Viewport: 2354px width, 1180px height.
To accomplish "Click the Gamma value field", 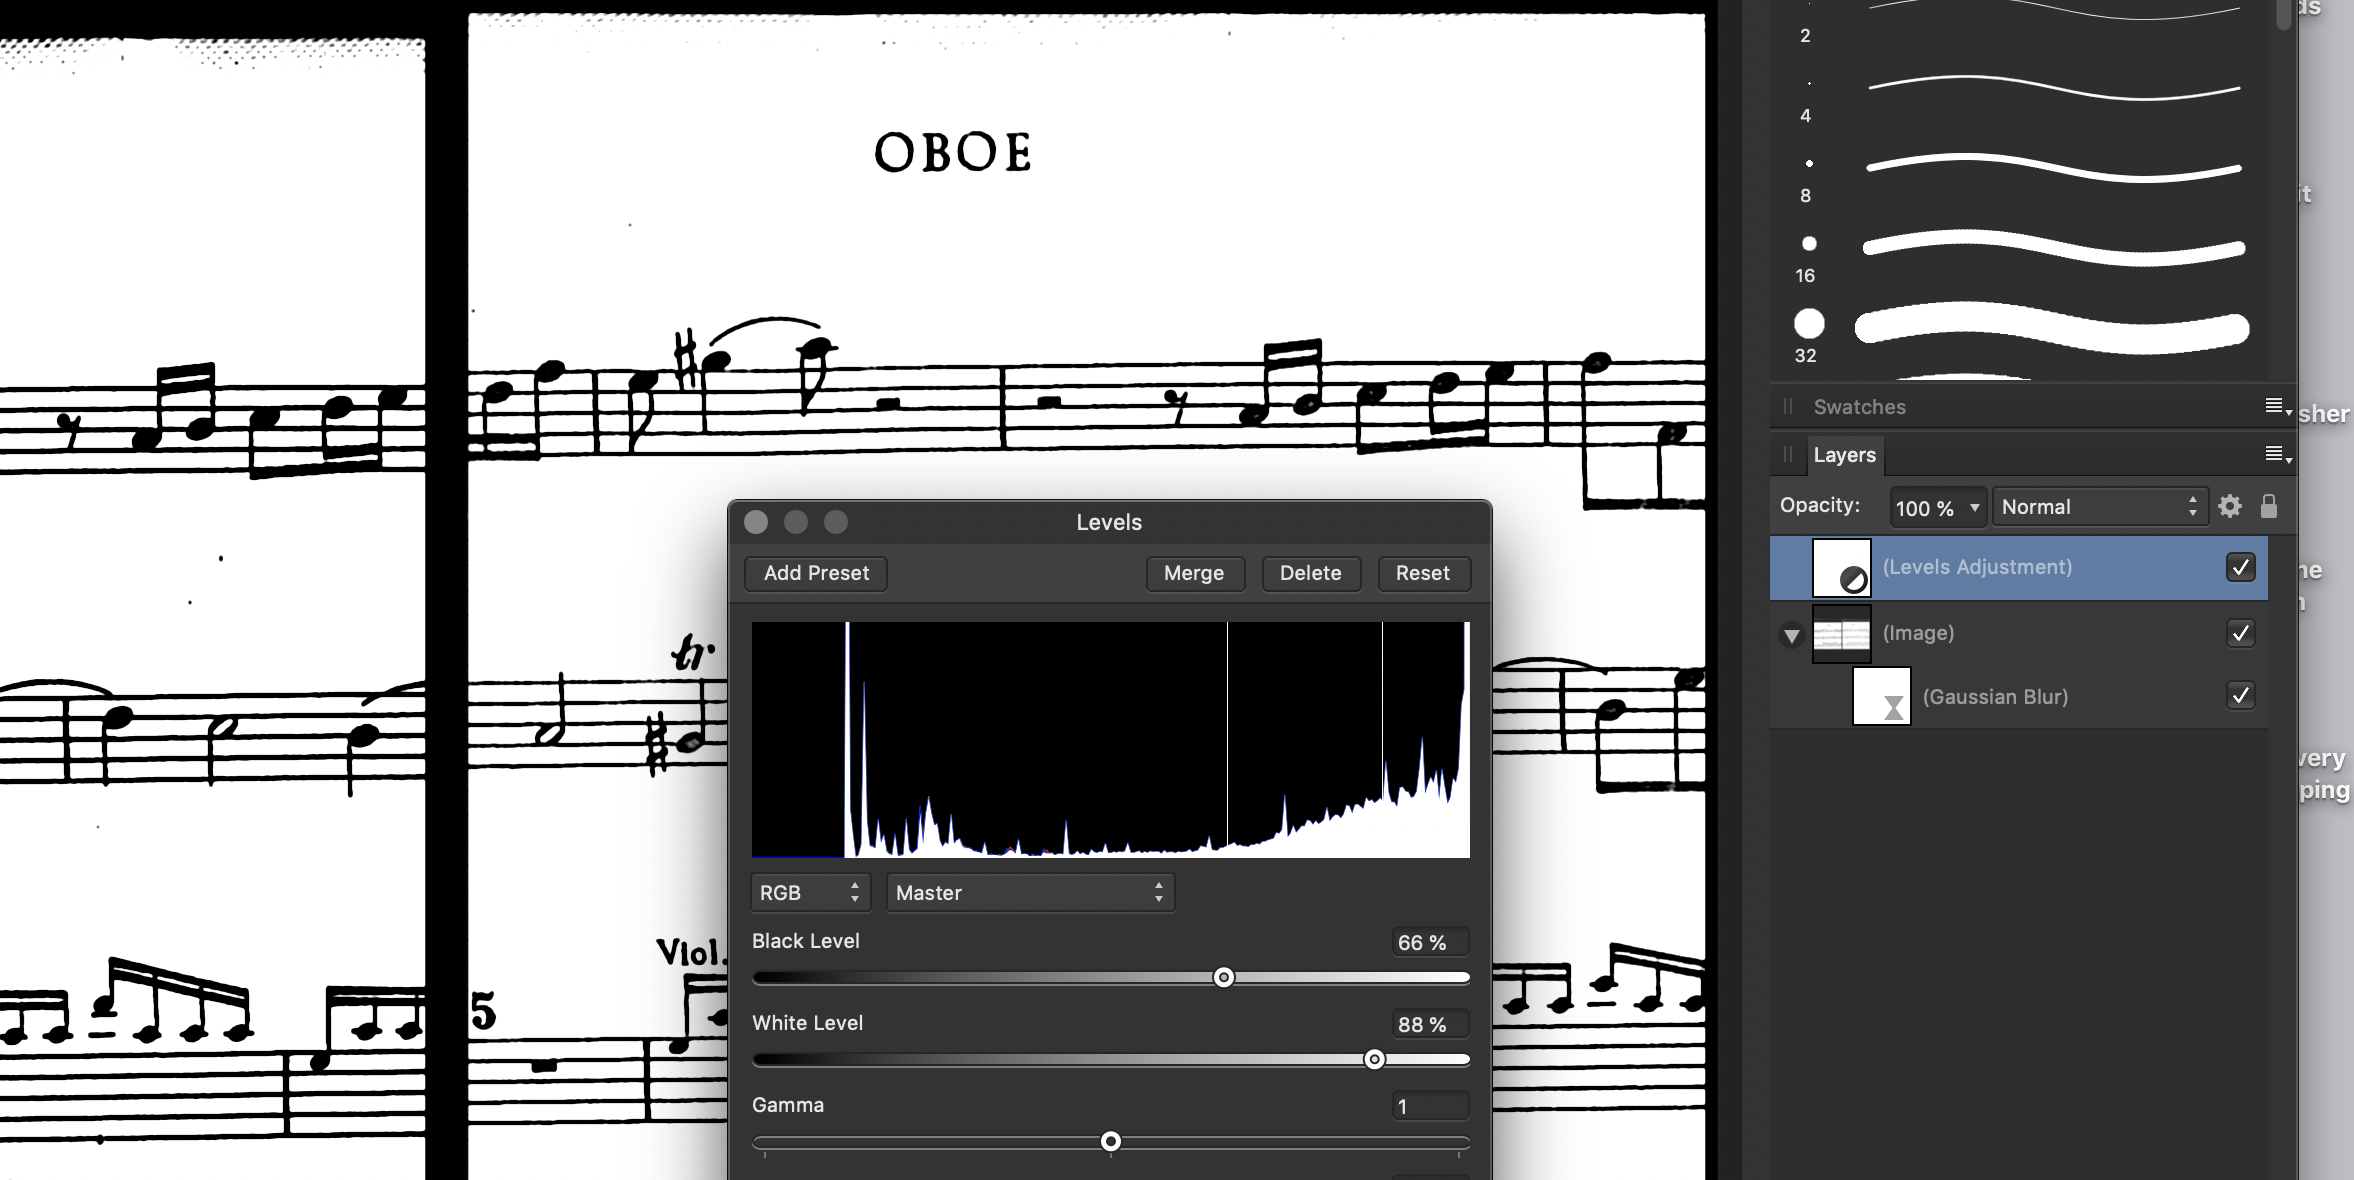I will click(1430, 1106).
